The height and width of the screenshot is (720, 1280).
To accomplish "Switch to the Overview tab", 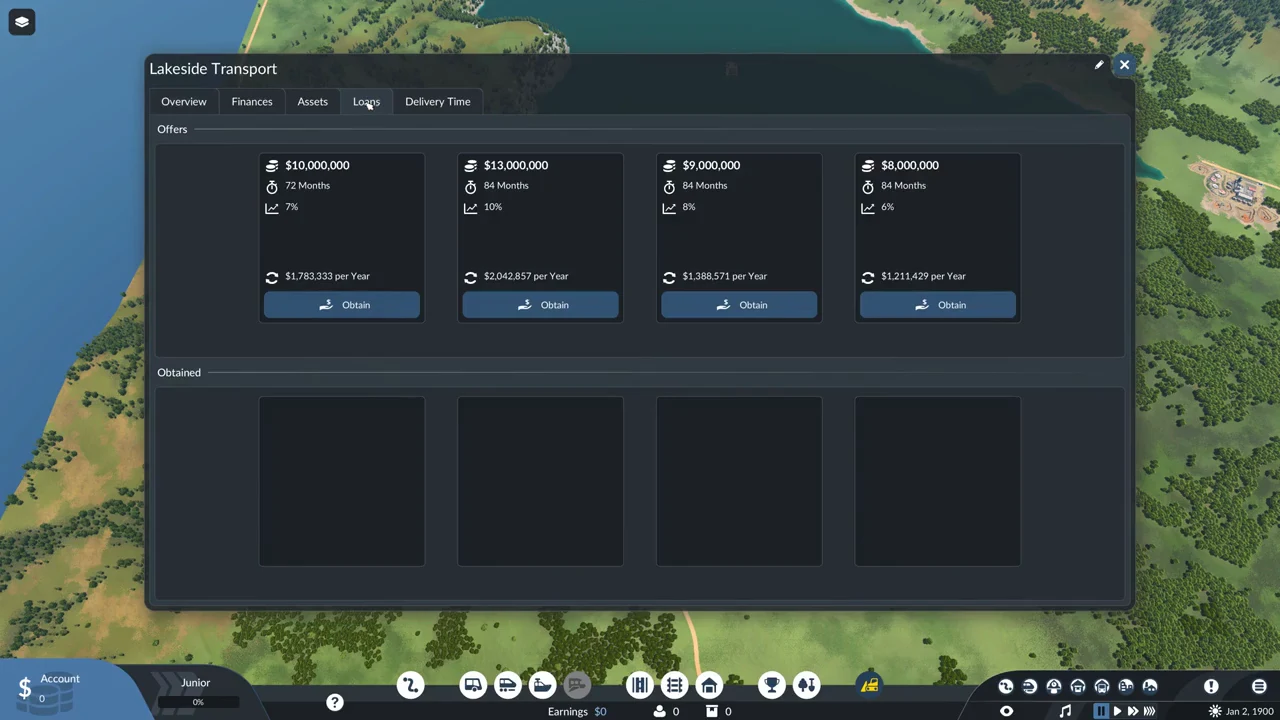I will click(x=184, y=101).
